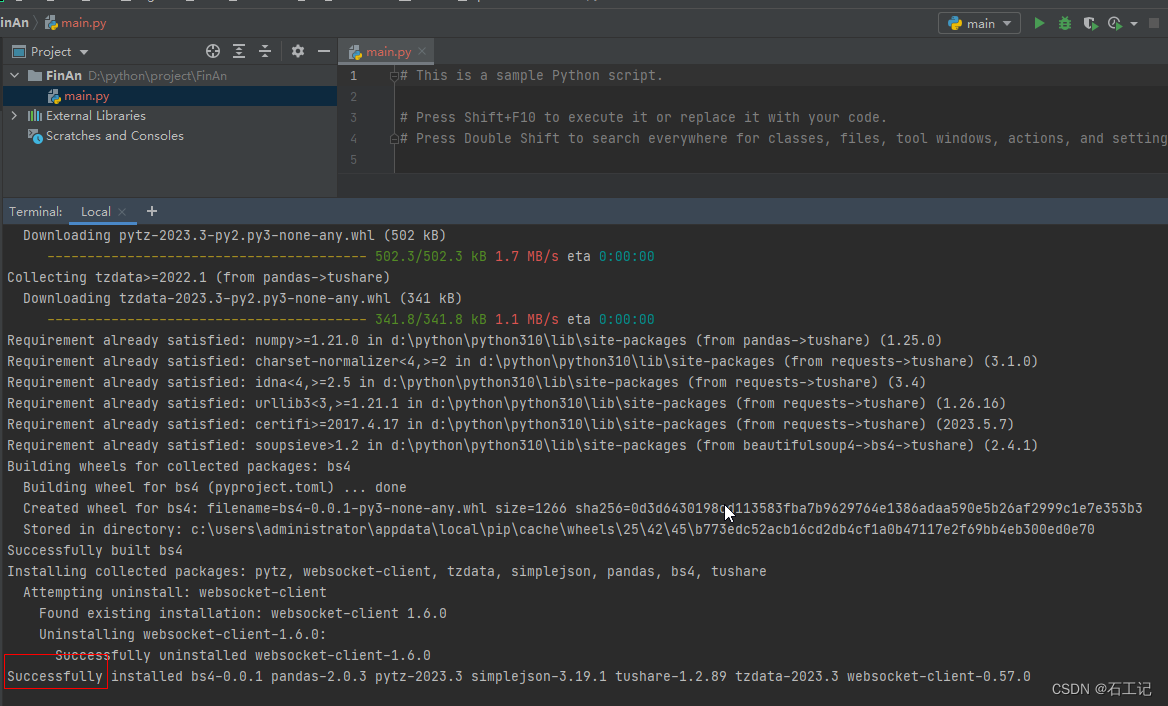Click the 'Installing collected packages' terminal line
This screenshot has width=1168, height=706.
[x=387, y=571]
